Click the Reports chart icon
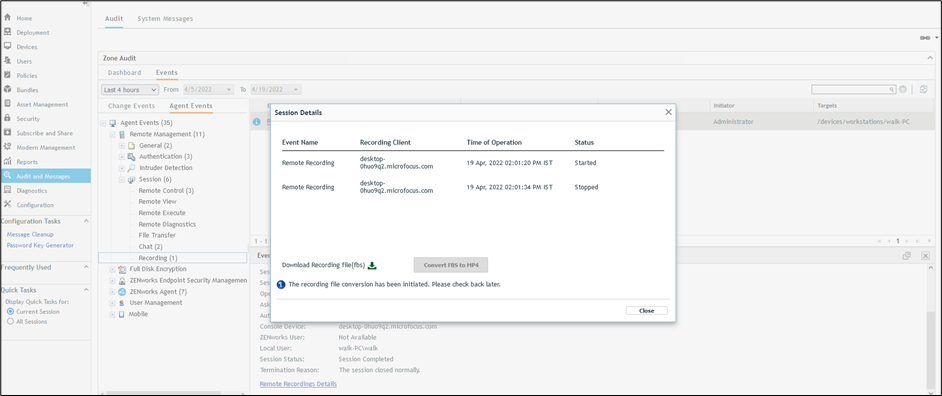This screenshot has height=396, width=942. click(7, 161)
